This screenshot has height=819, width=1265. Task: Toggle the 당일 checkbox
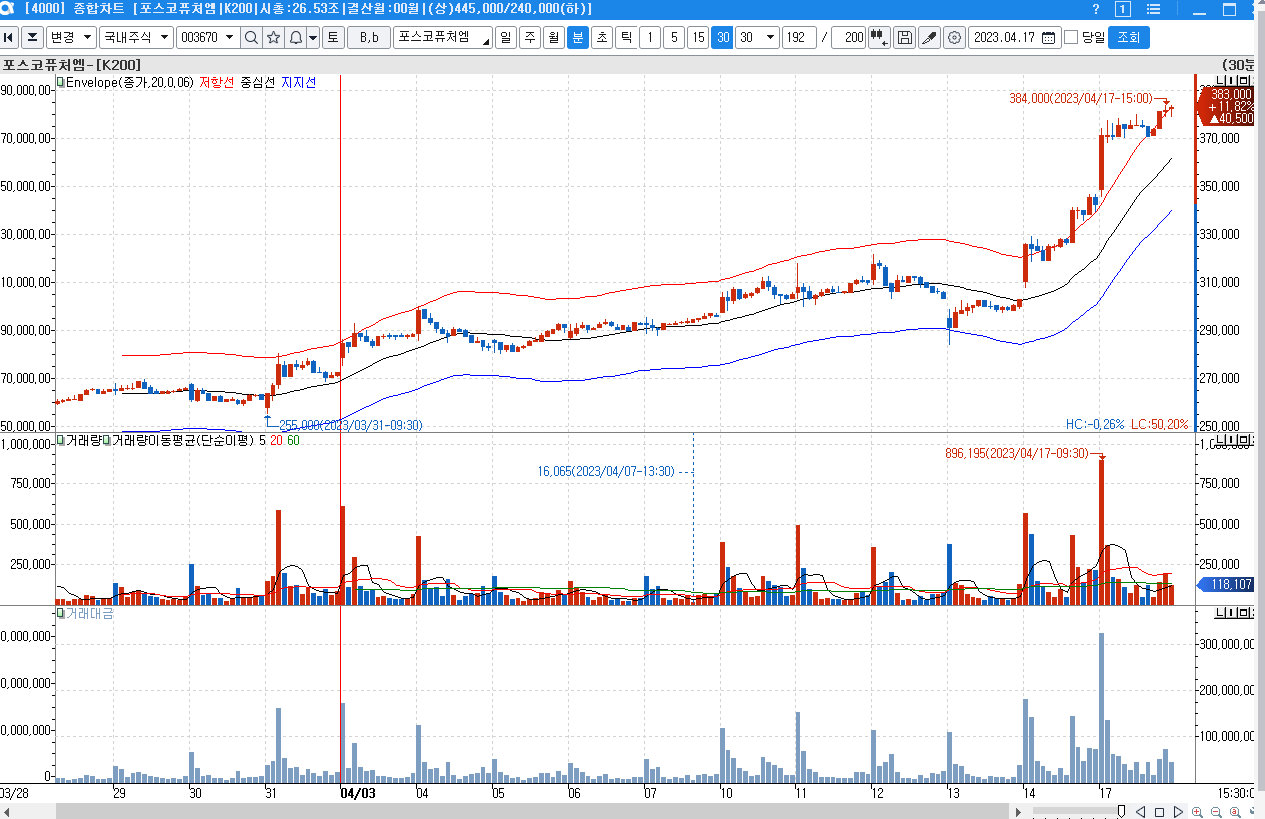click(x=1071, y=38)
